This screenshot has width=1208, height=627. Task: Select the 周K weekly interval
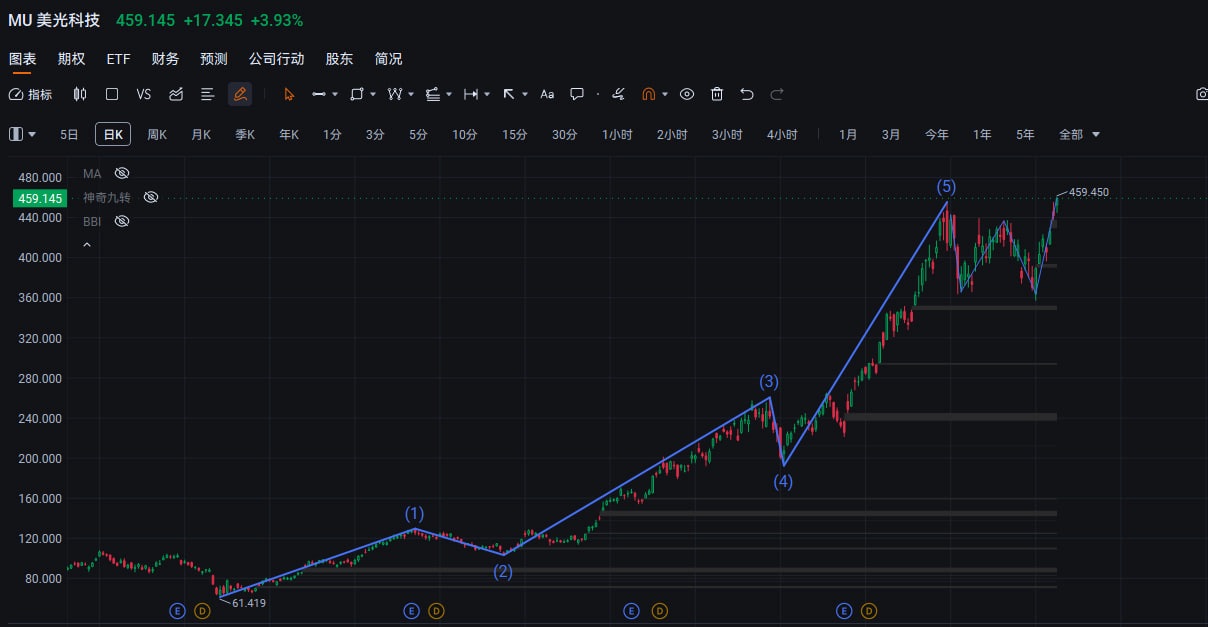[x=157, y=134]
